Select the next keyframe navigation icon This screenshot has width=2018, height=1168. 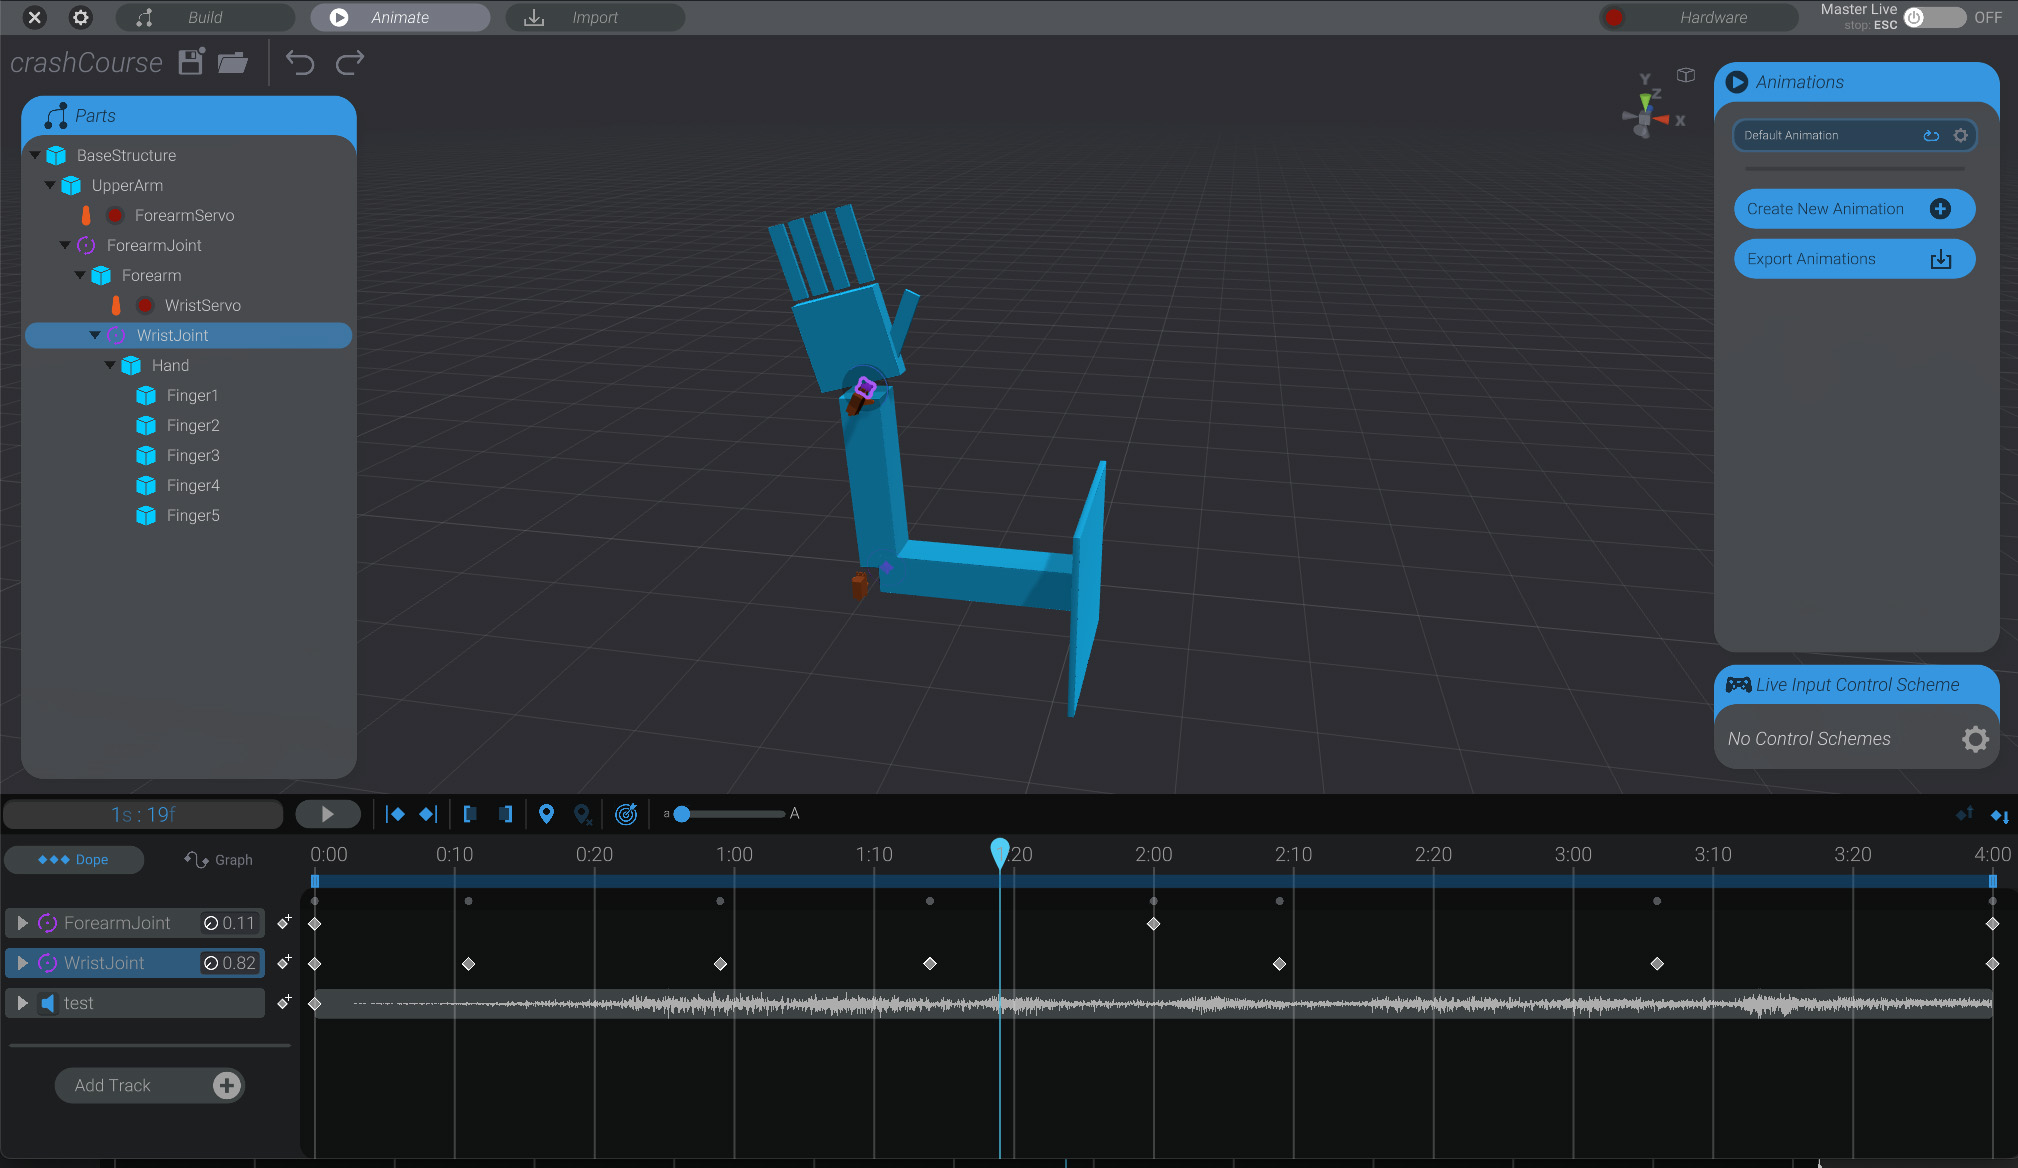pos(428,814)
